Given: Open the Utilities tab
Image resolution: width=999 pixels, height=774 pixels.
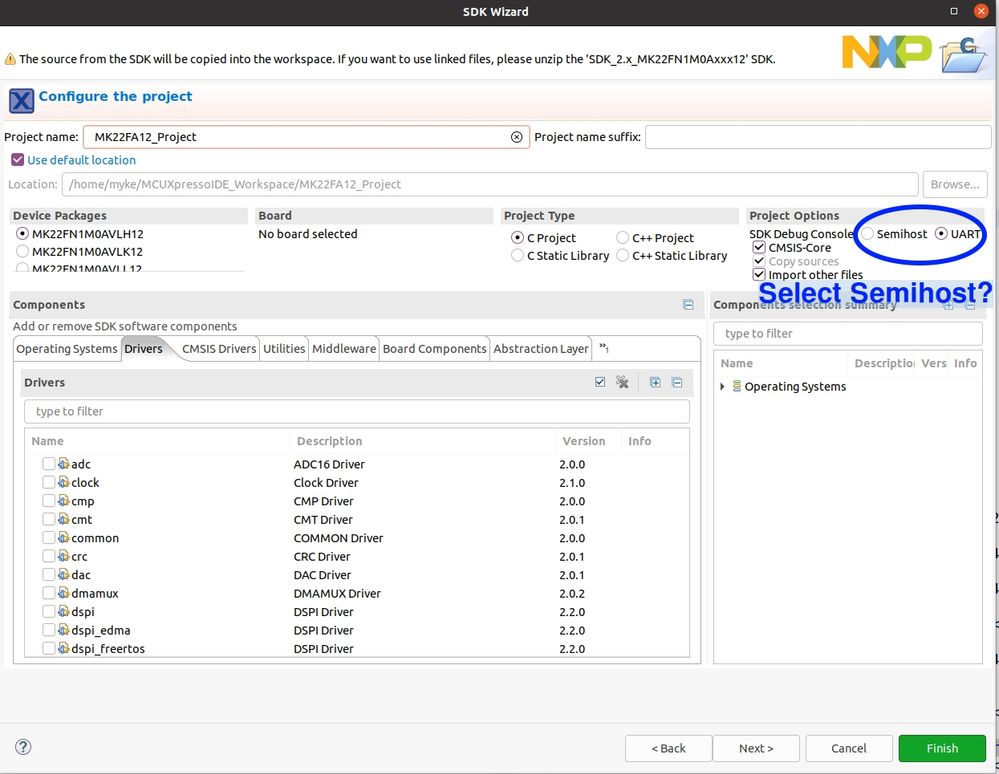Looking at the screenshot, I should click(x=284, y=348).
